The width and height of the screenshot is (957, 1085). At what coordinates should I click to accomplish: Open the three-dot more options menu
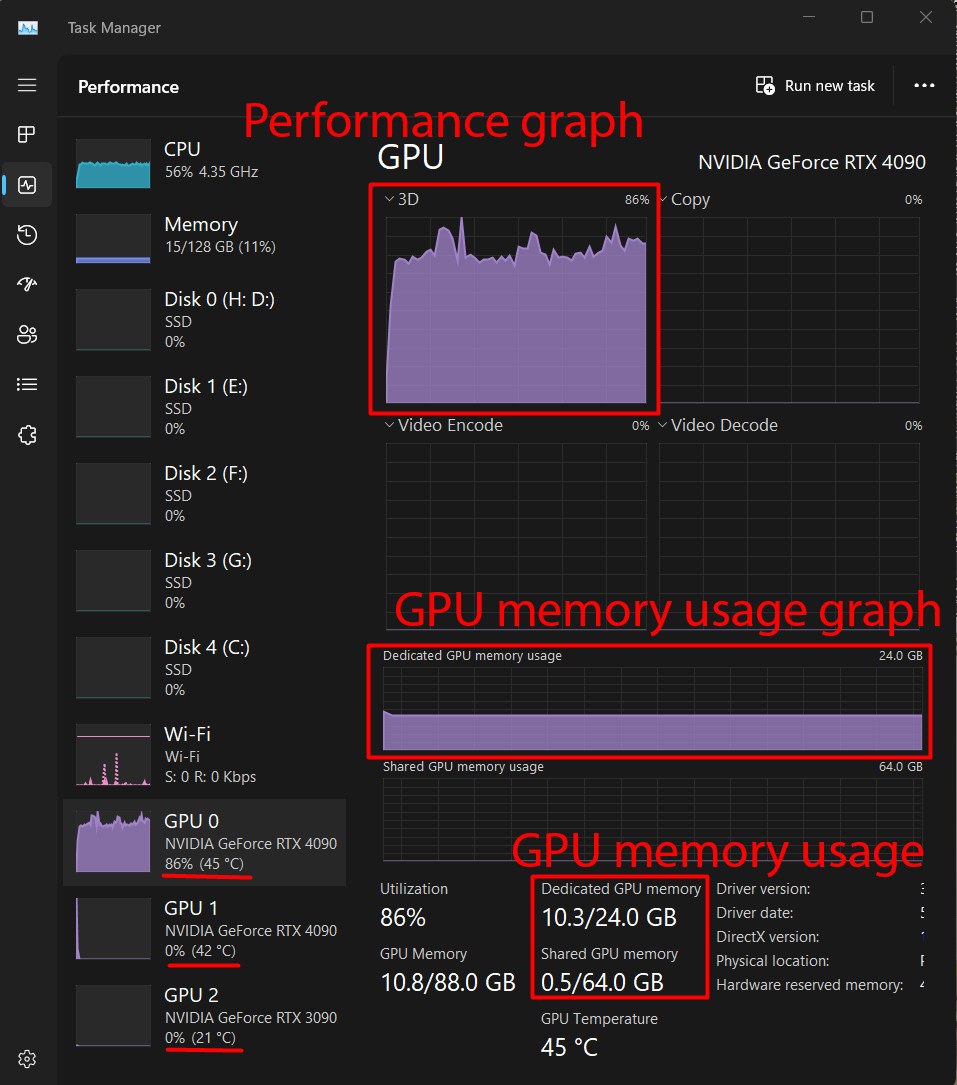[x=924, y=86]
